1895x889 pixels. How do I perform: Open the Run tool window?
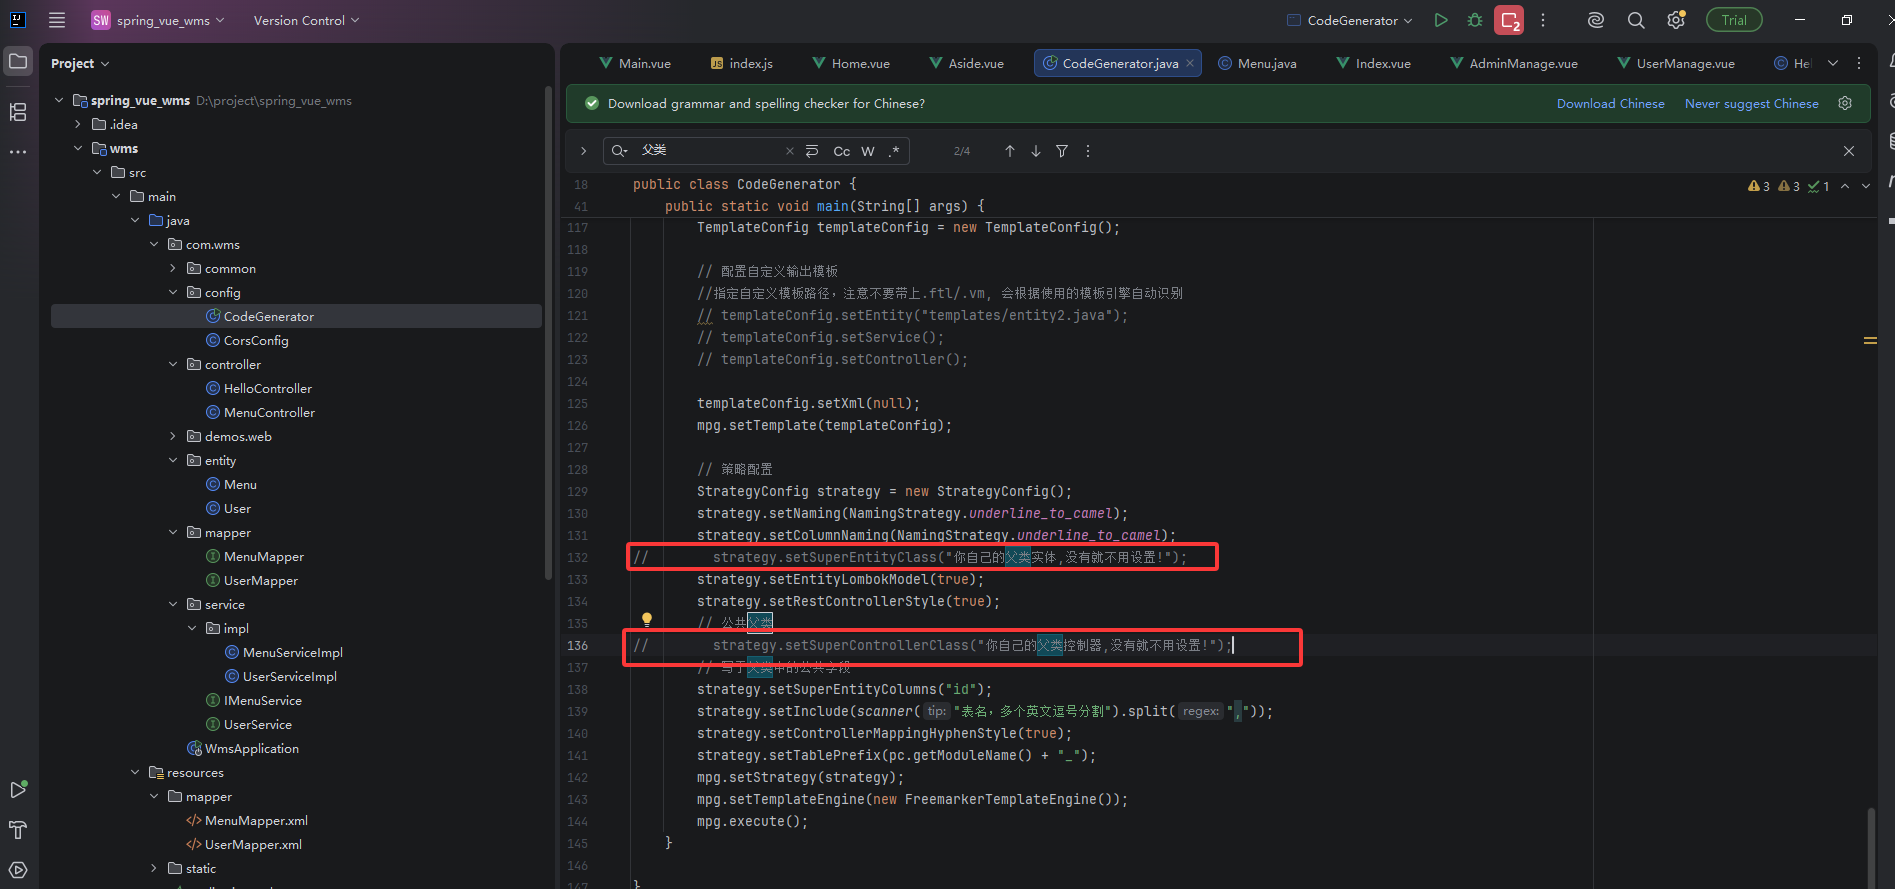click(18, 790)
